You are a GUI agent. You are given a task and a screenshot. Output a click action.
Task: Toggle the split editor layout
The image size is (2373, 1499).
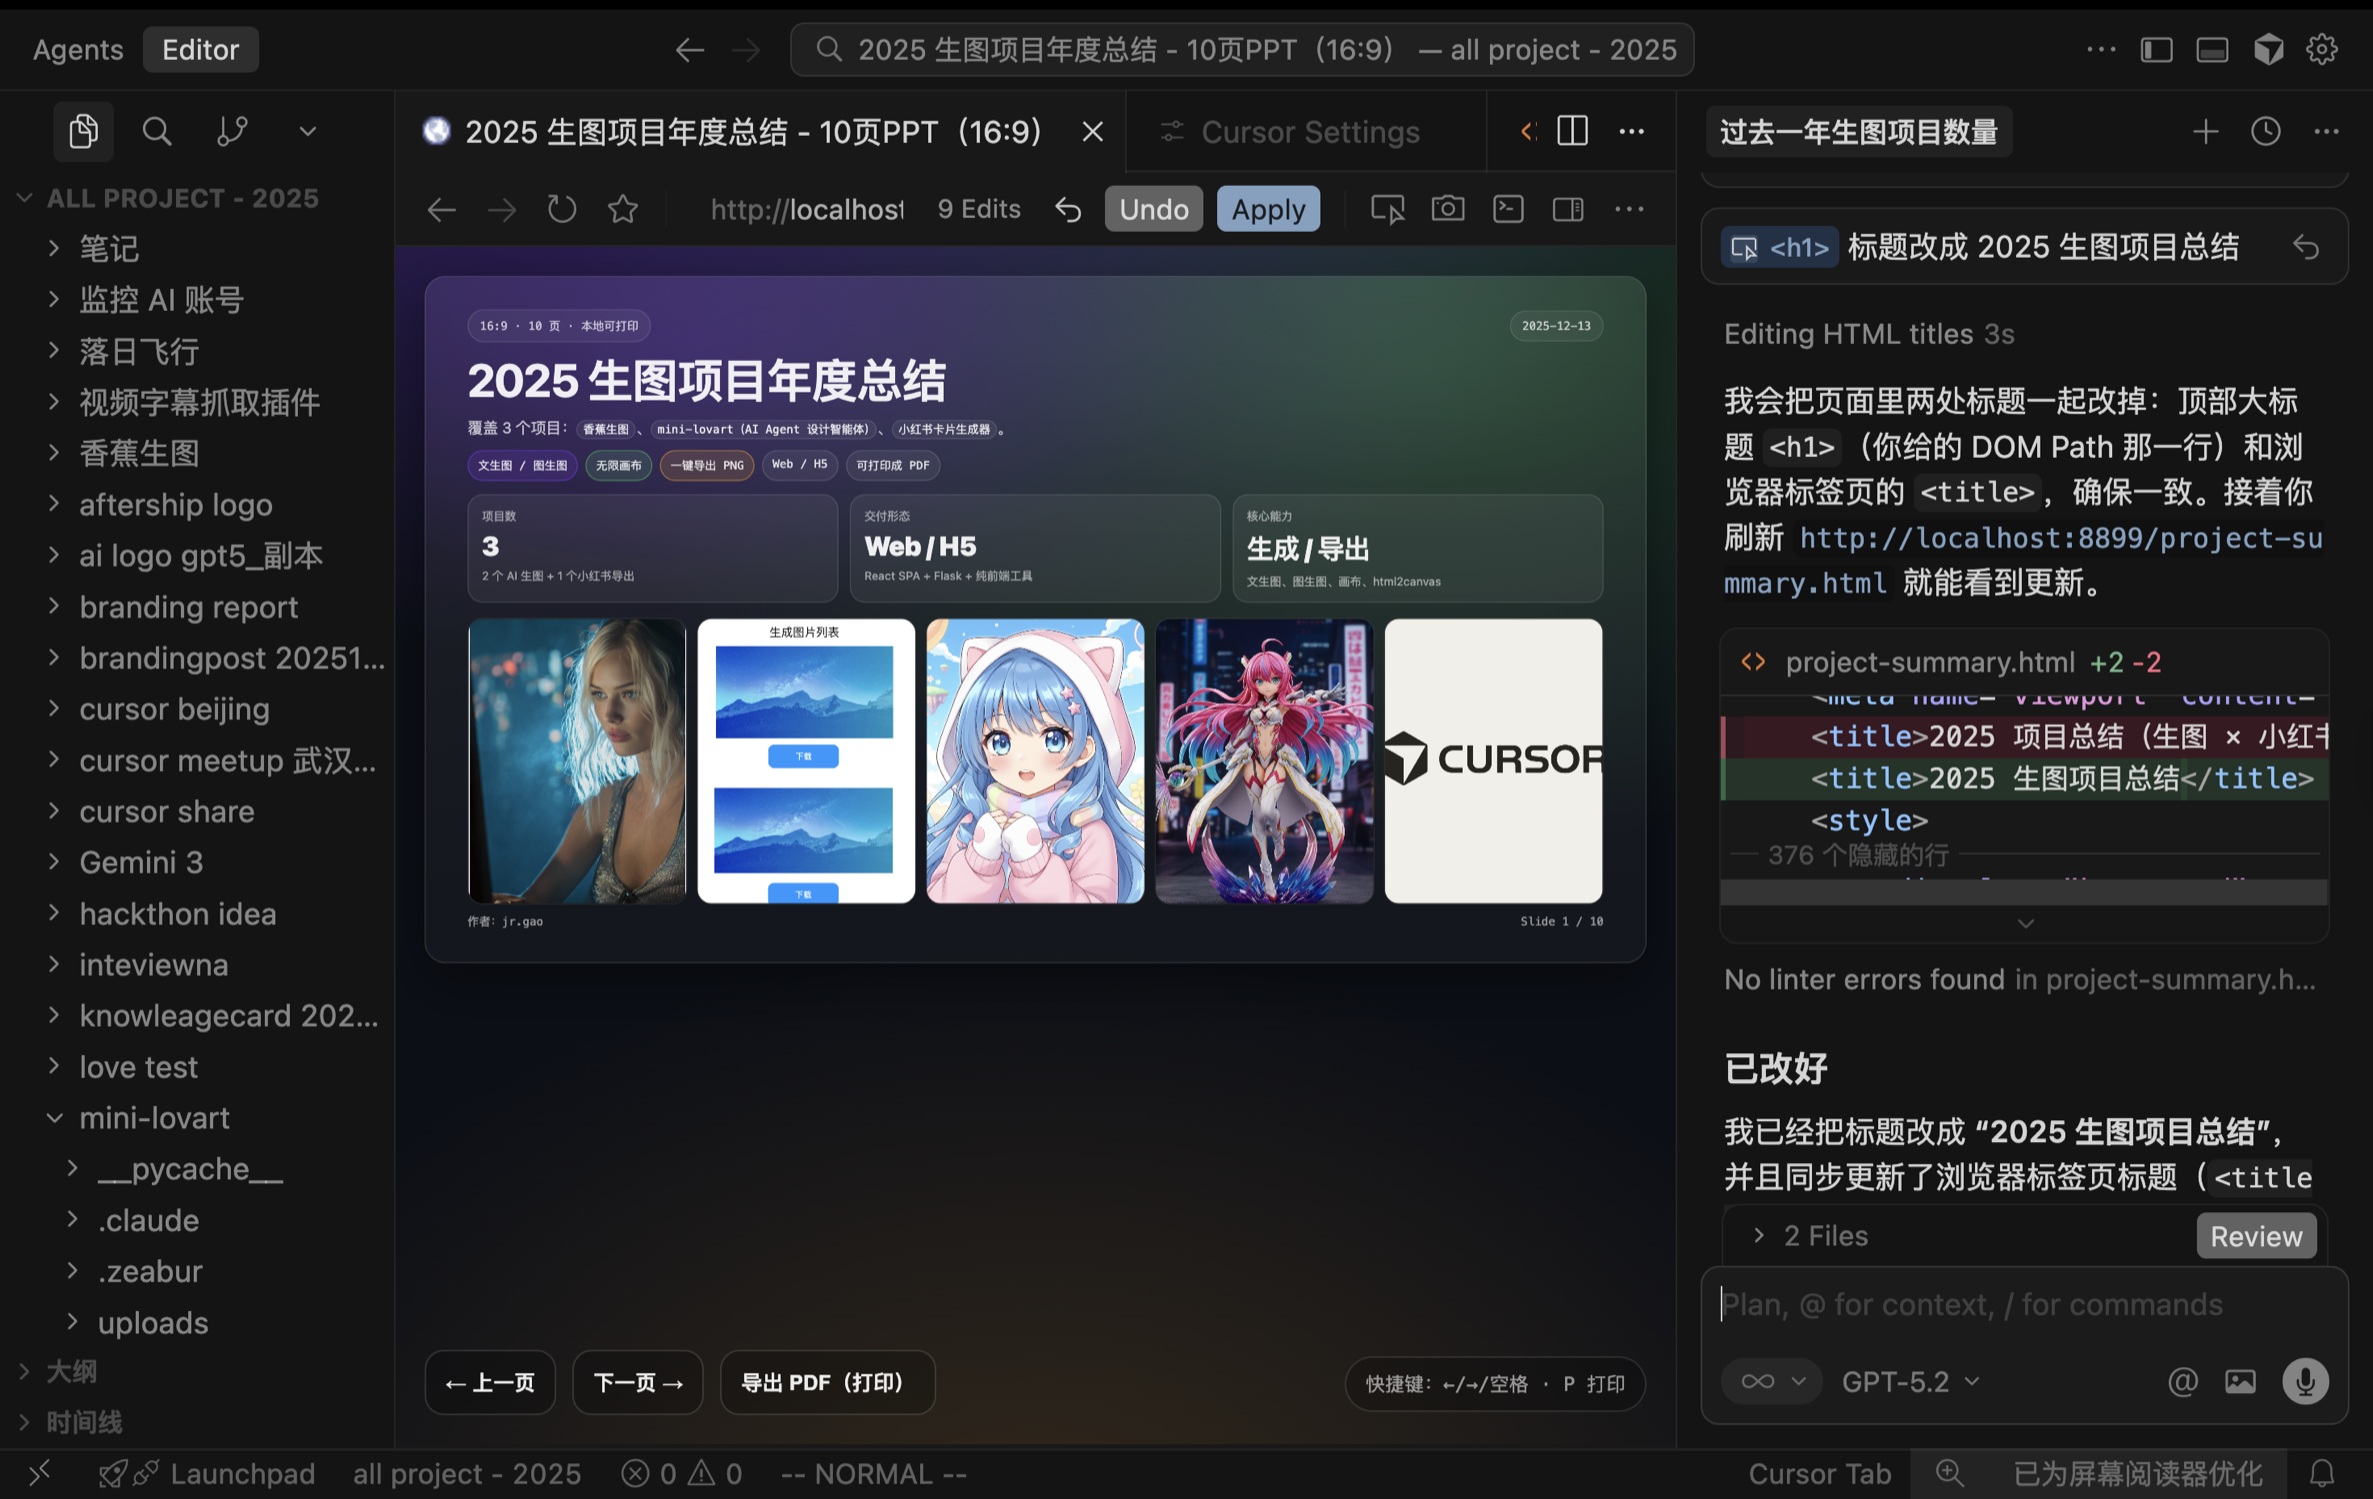1572,131
